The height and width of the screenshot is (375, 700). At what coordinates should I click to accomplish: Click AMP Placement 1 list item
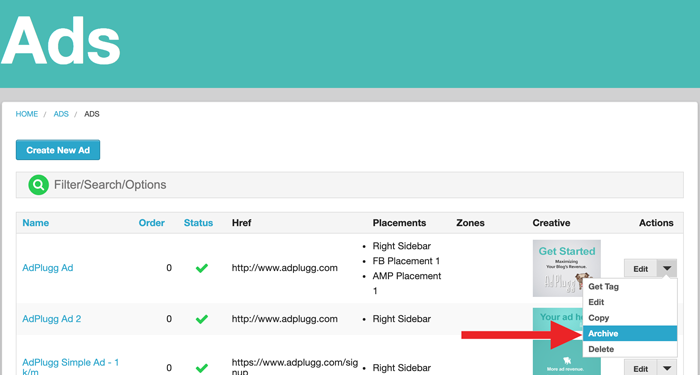pos(407,283)
